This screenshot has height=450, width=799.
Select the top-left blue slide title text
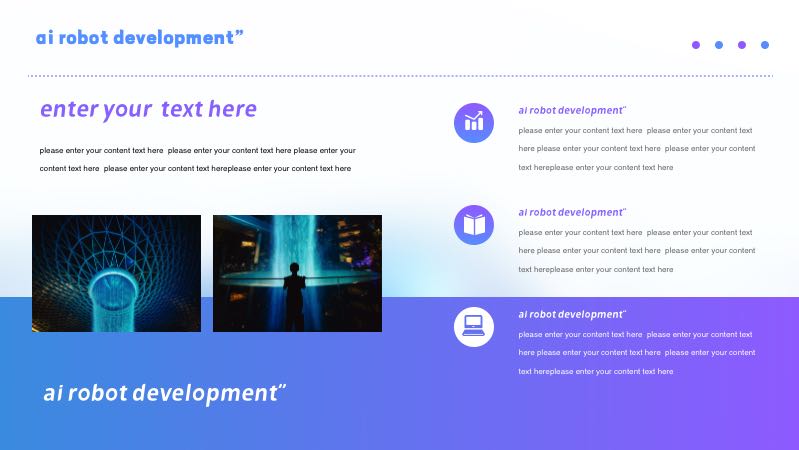click(140, 38)
